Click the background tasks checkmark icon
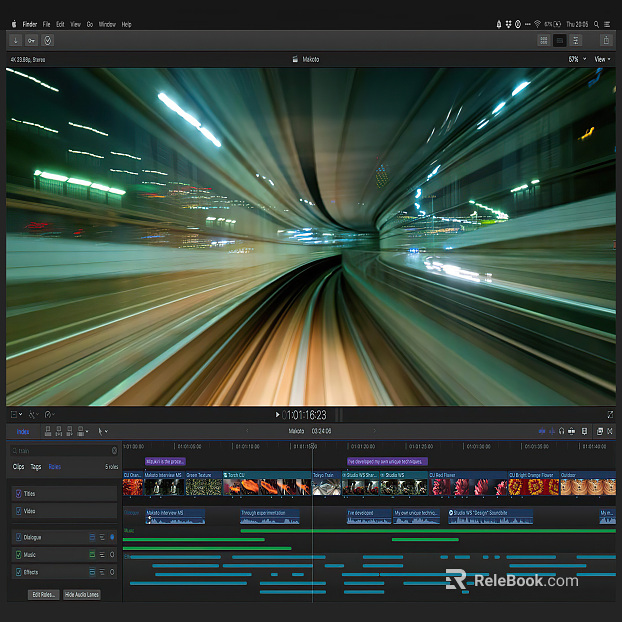Image resolution: width=622 pixels, height=622 pixels. [x=48, y=40]
